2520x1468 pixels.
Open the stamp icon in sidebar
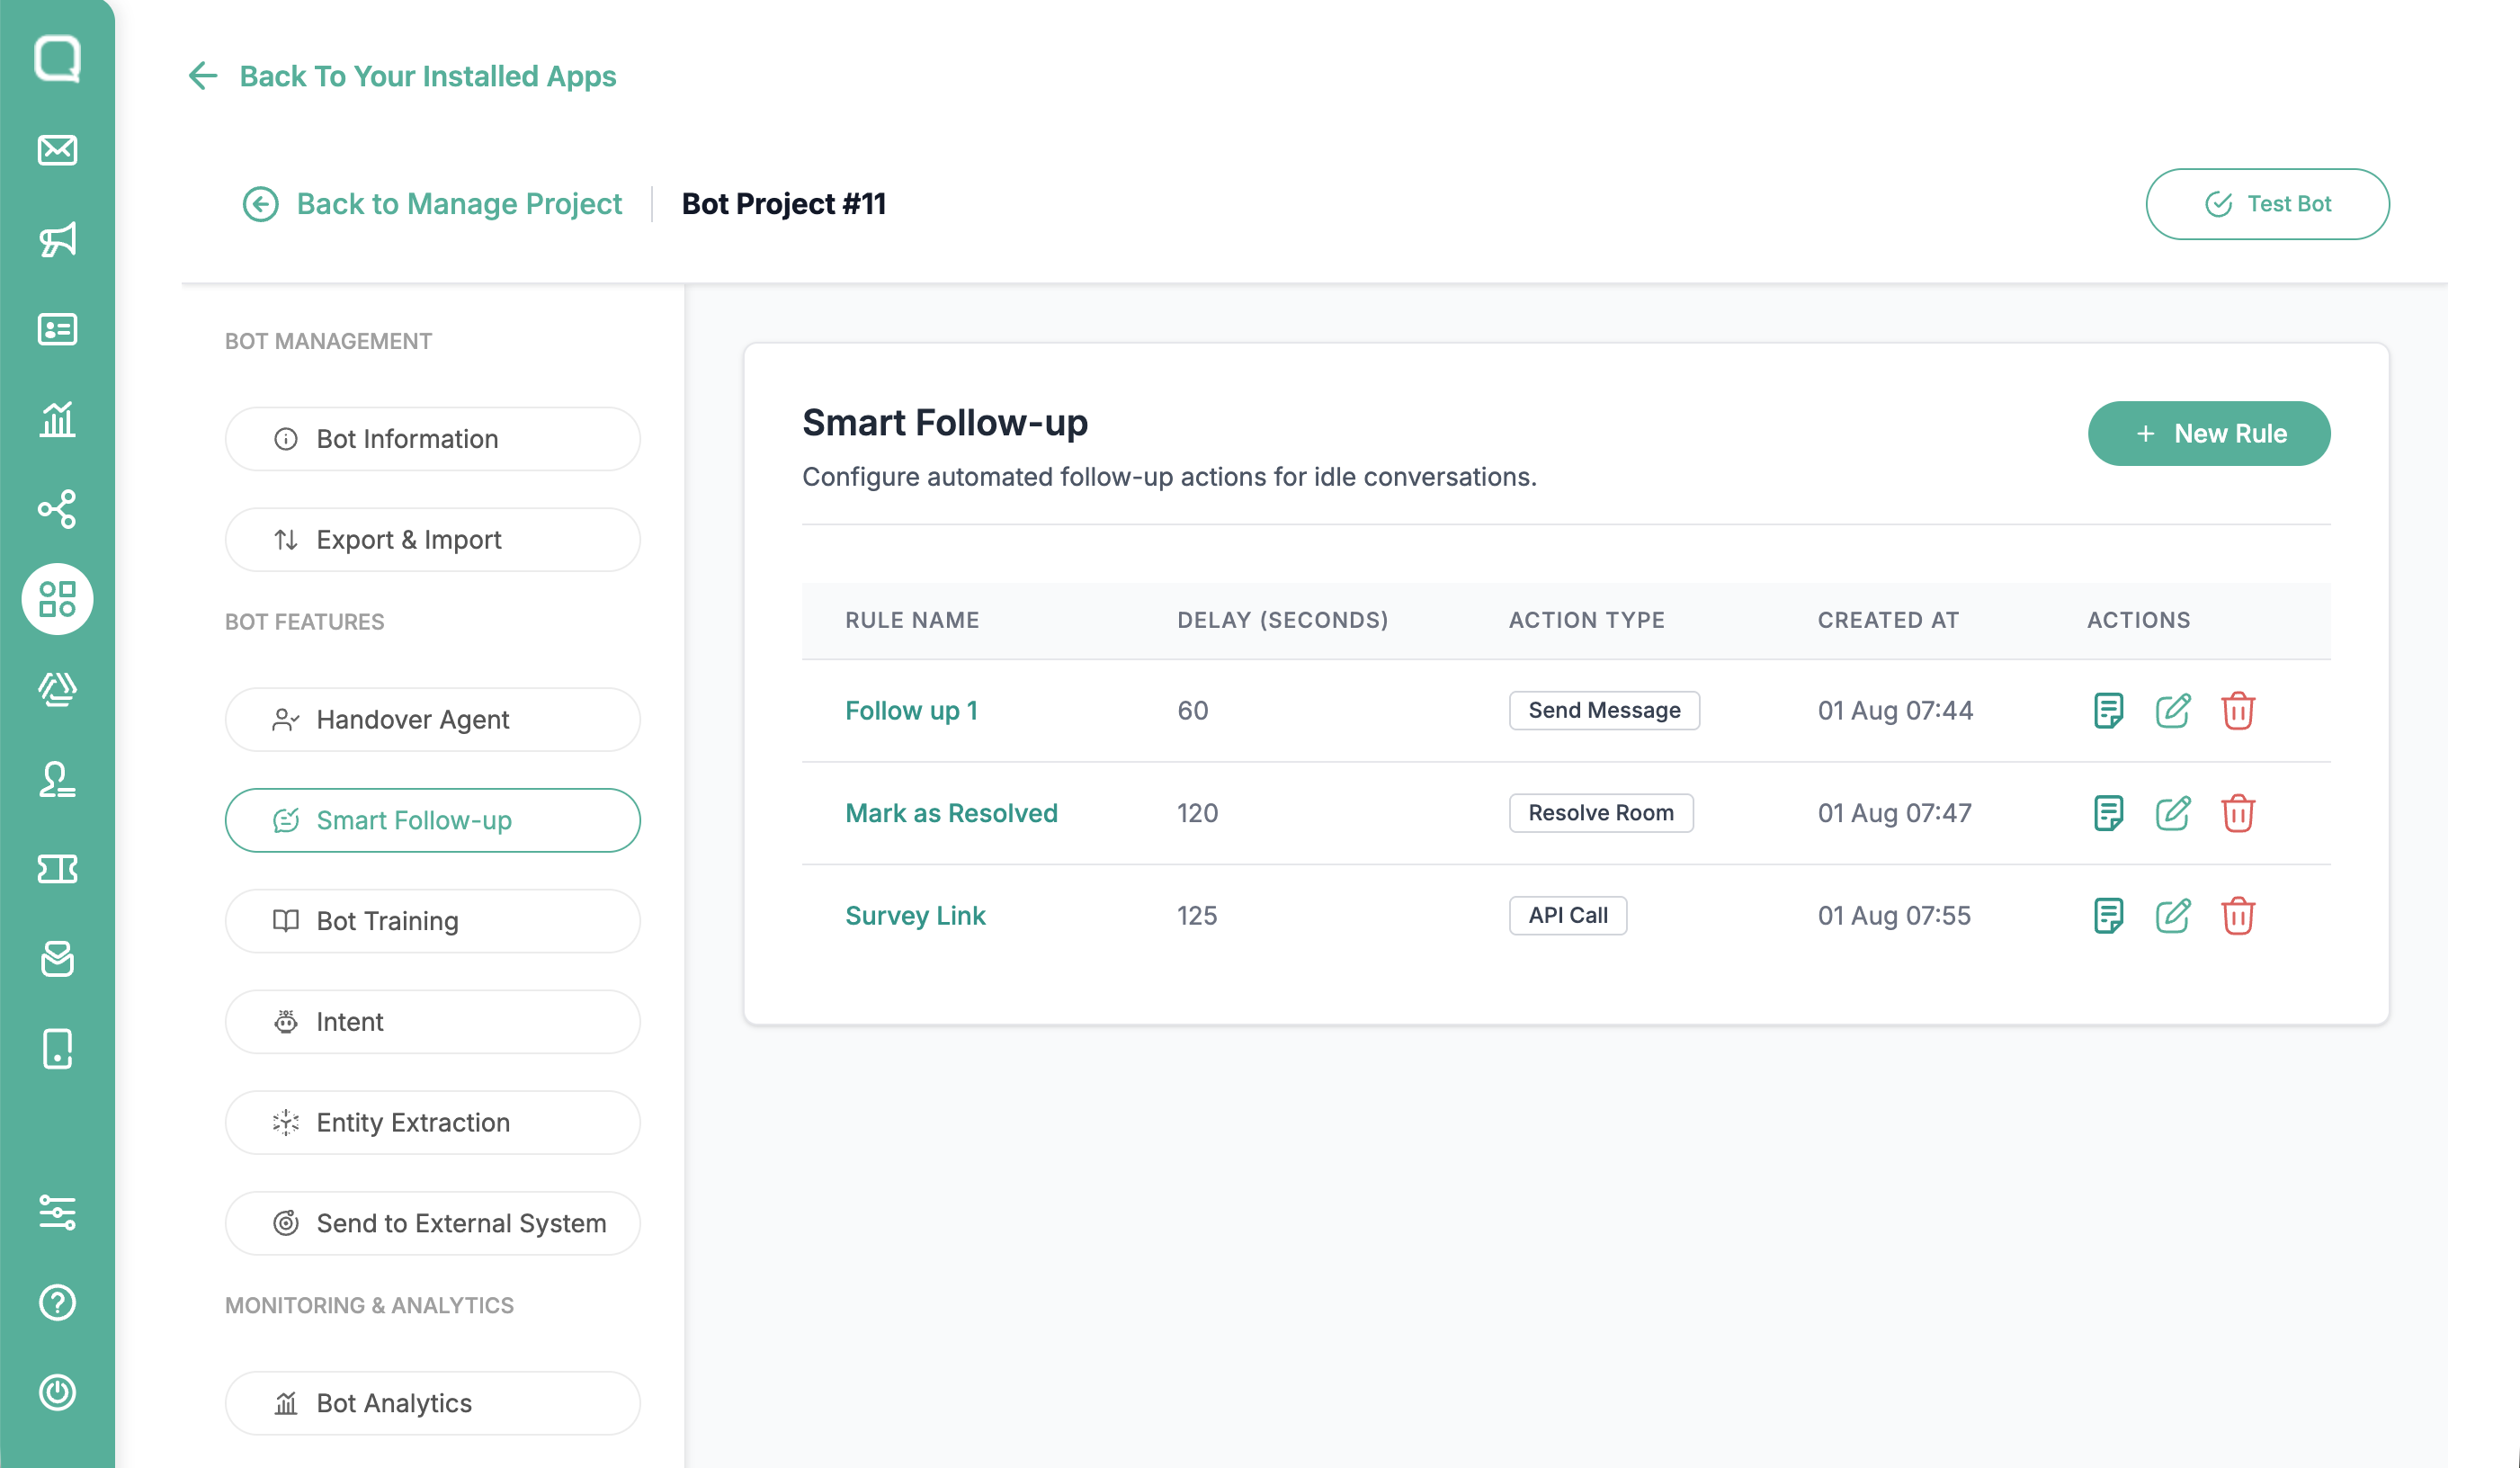57,779
